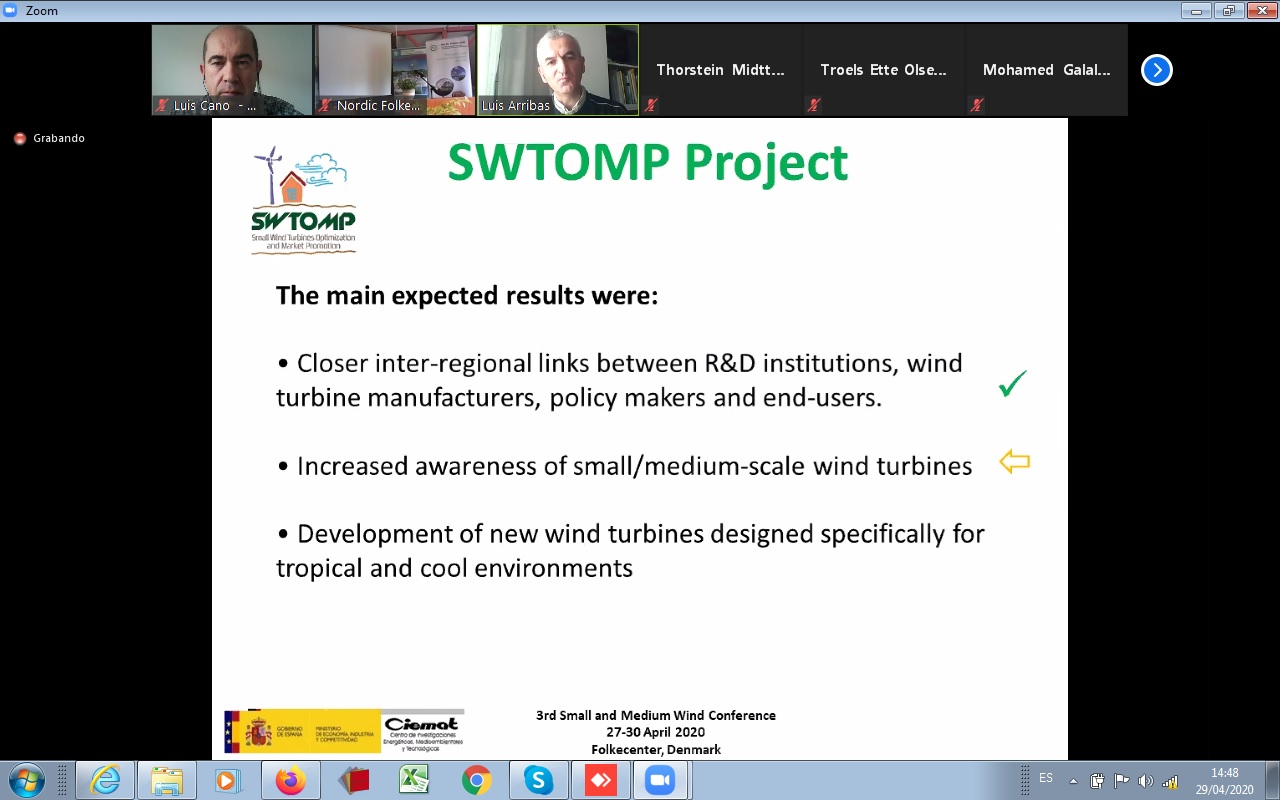Select Luis Arribas active speaker thumbnail
The width and height of the screenshot is (1280, 800).
click(558, 70)
